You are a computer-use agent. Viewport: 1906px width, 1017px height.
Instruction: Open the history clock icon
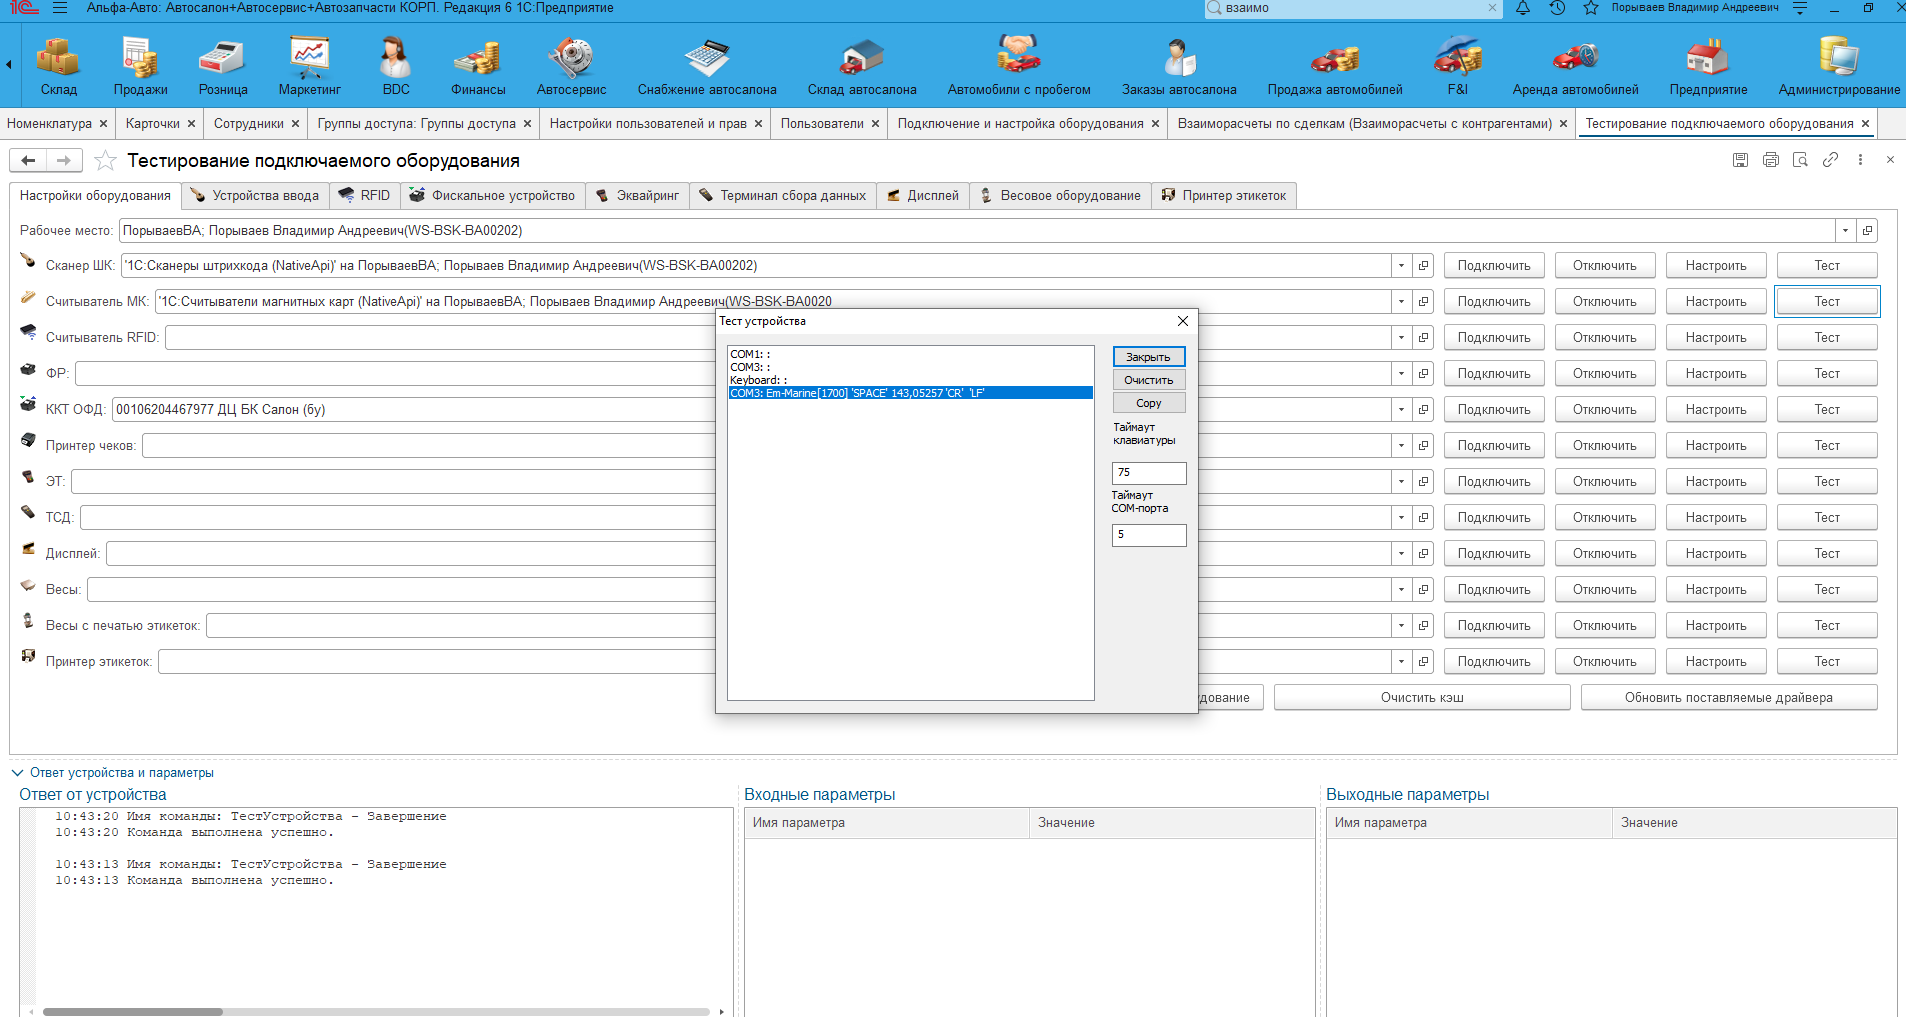tap(1557, 8)
